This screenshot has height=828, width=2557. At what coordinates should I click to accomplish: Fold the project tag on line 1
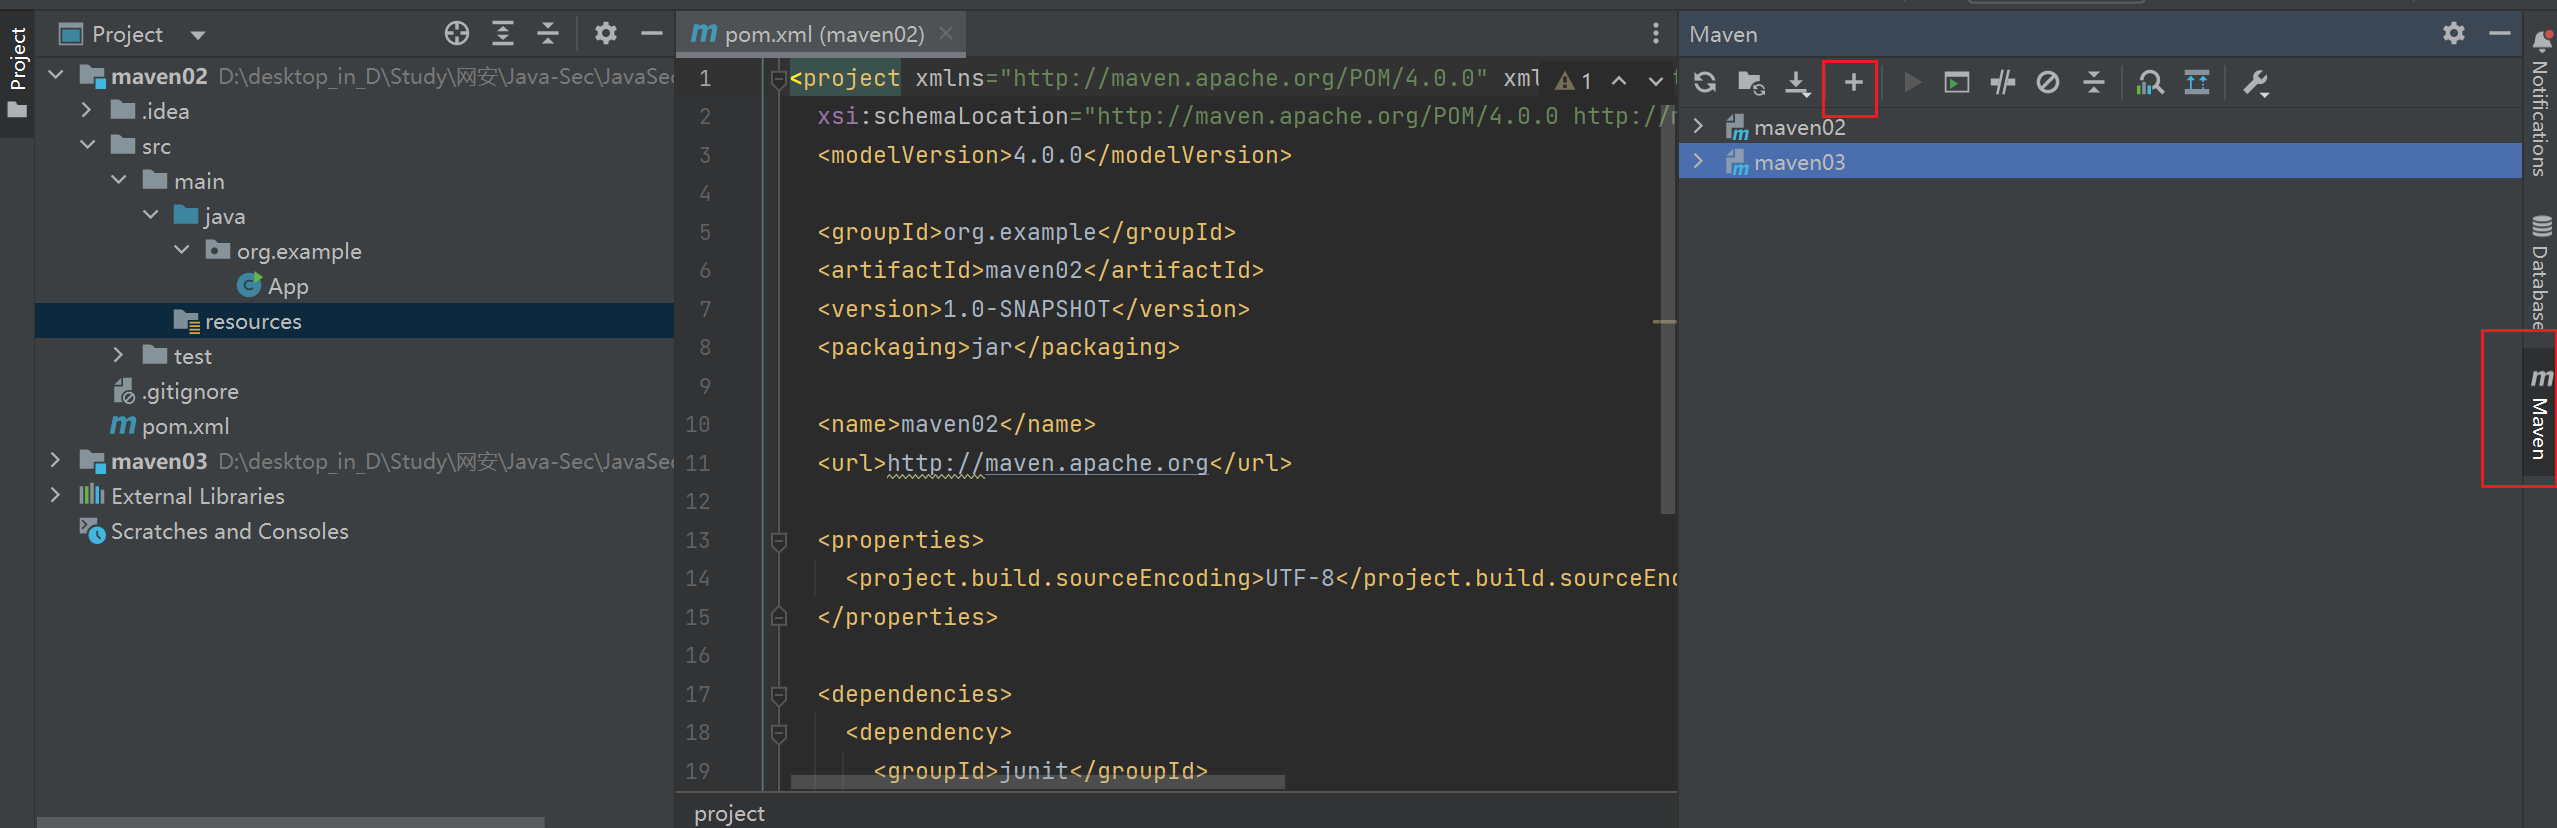tap(778, 80)
